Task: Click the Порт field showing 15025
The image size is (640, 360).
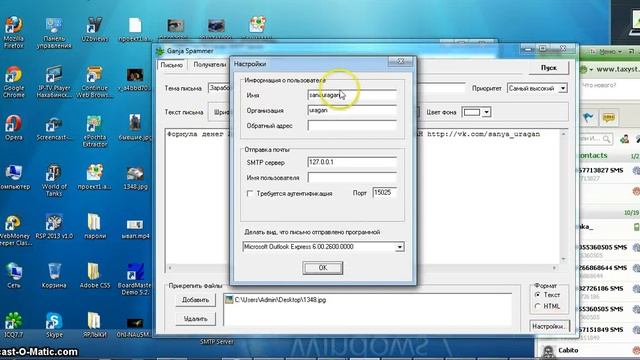Action: [384, 193]
